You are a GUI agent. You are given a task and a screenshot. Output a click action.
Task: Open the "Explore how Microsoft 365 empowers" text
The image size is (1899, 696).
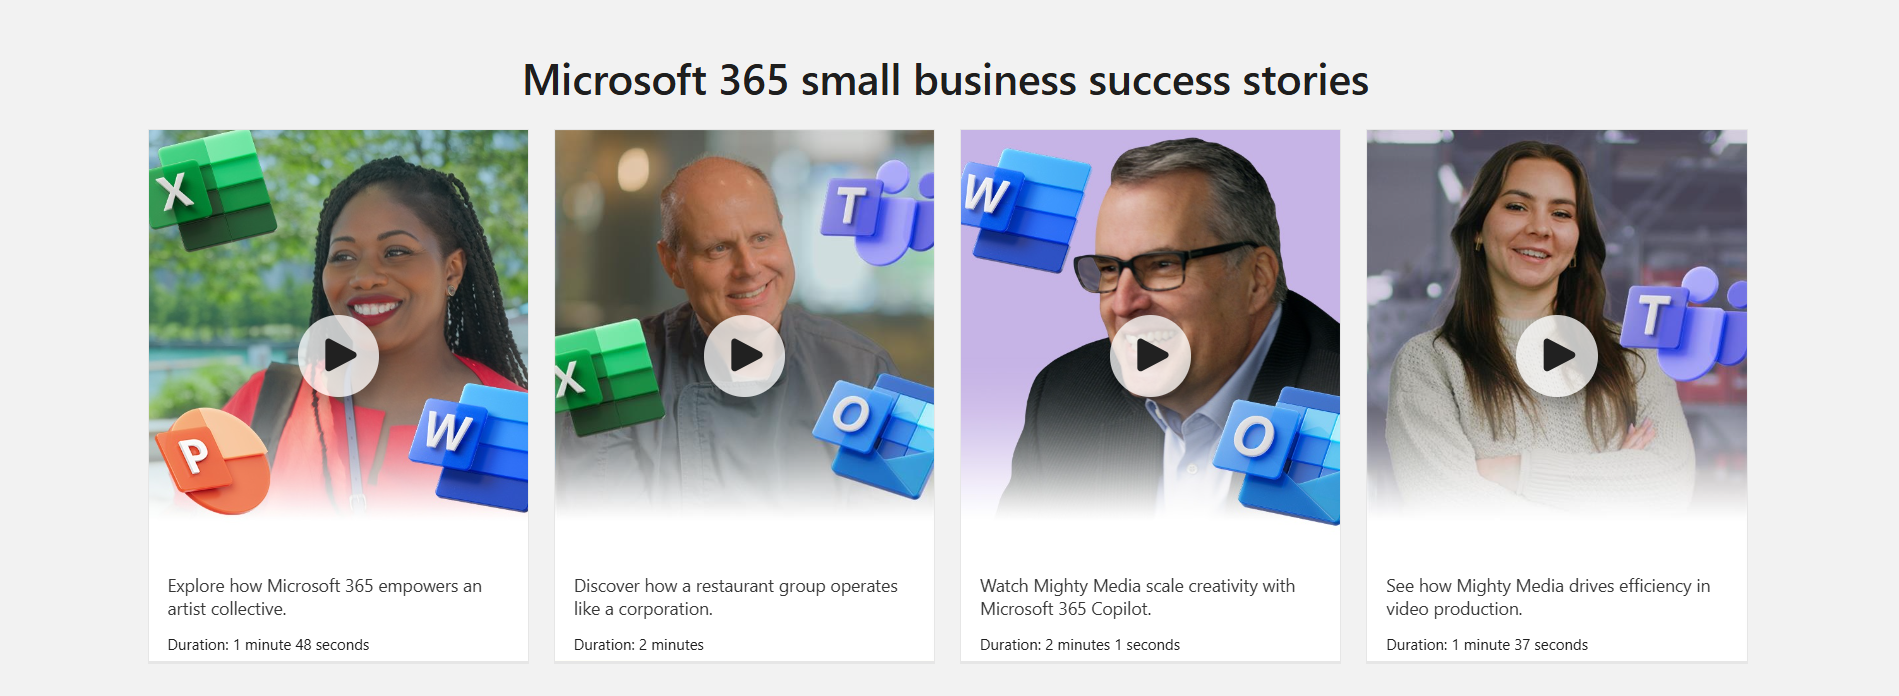point(325,597)
